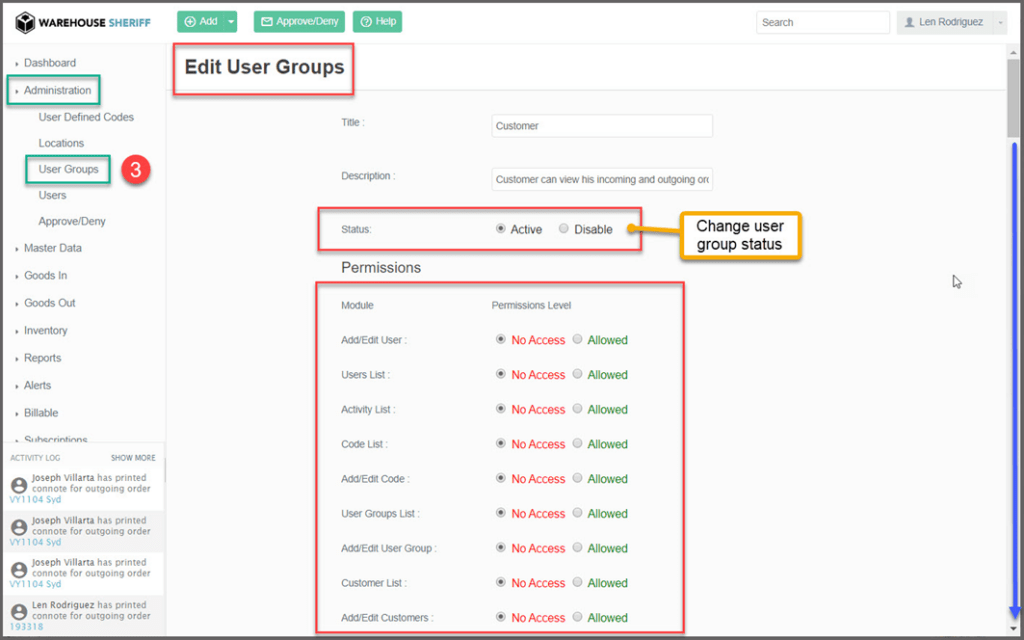The width and height of the screenshot is (1024, 640).
Task: Open the dropdown arrow next to Add
Action: tap(231, 21)
